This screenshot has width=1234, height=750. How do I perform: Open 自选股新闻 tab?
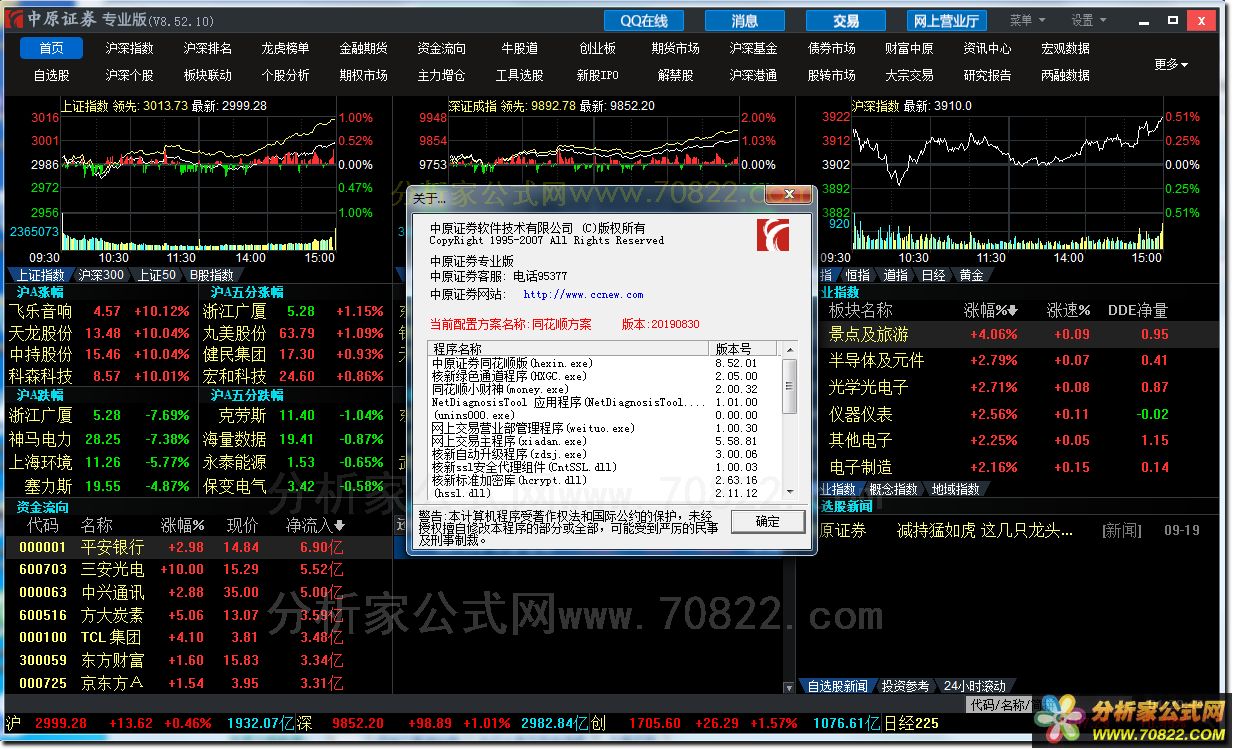pos(837,686)
